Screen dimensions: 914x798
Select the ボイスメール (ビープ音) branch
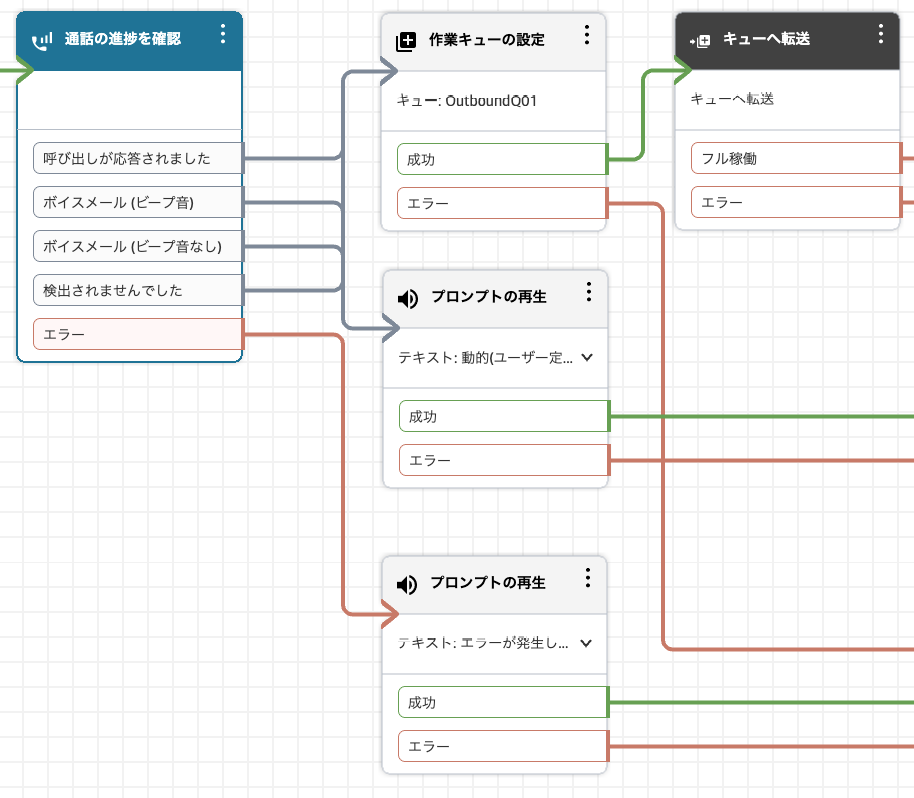click(x=138, y=202)
